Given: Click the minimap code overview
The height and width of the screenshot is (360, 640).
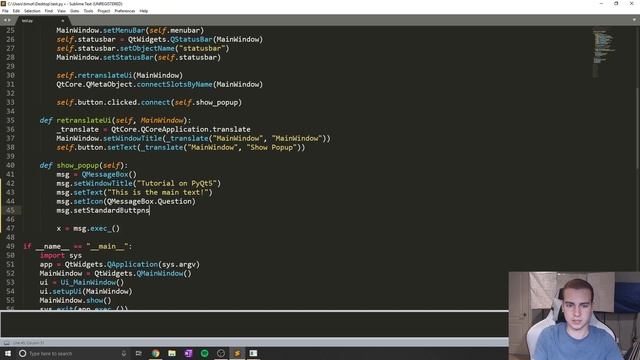Looking at the screenshot, I should [604, 51].
